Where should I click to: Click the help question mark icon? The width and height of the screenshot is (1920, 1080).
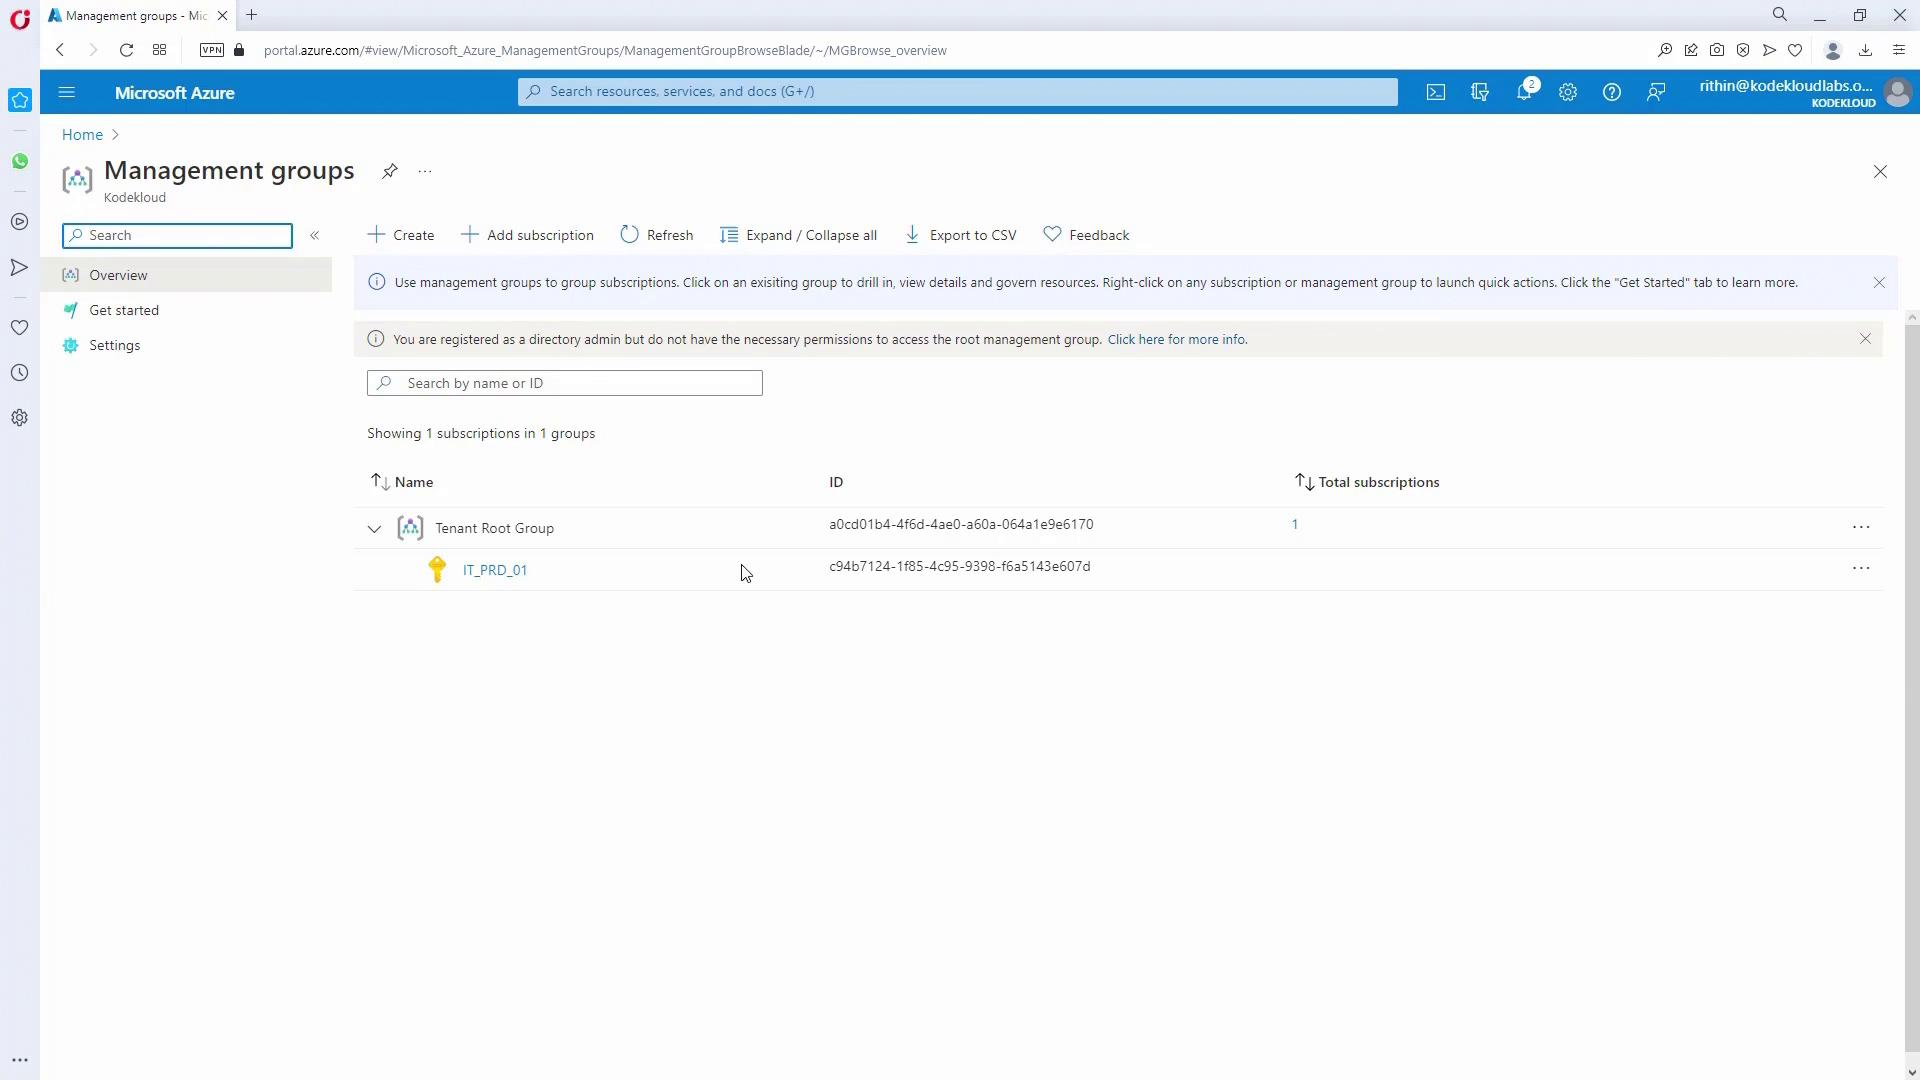coord(1611,92)
